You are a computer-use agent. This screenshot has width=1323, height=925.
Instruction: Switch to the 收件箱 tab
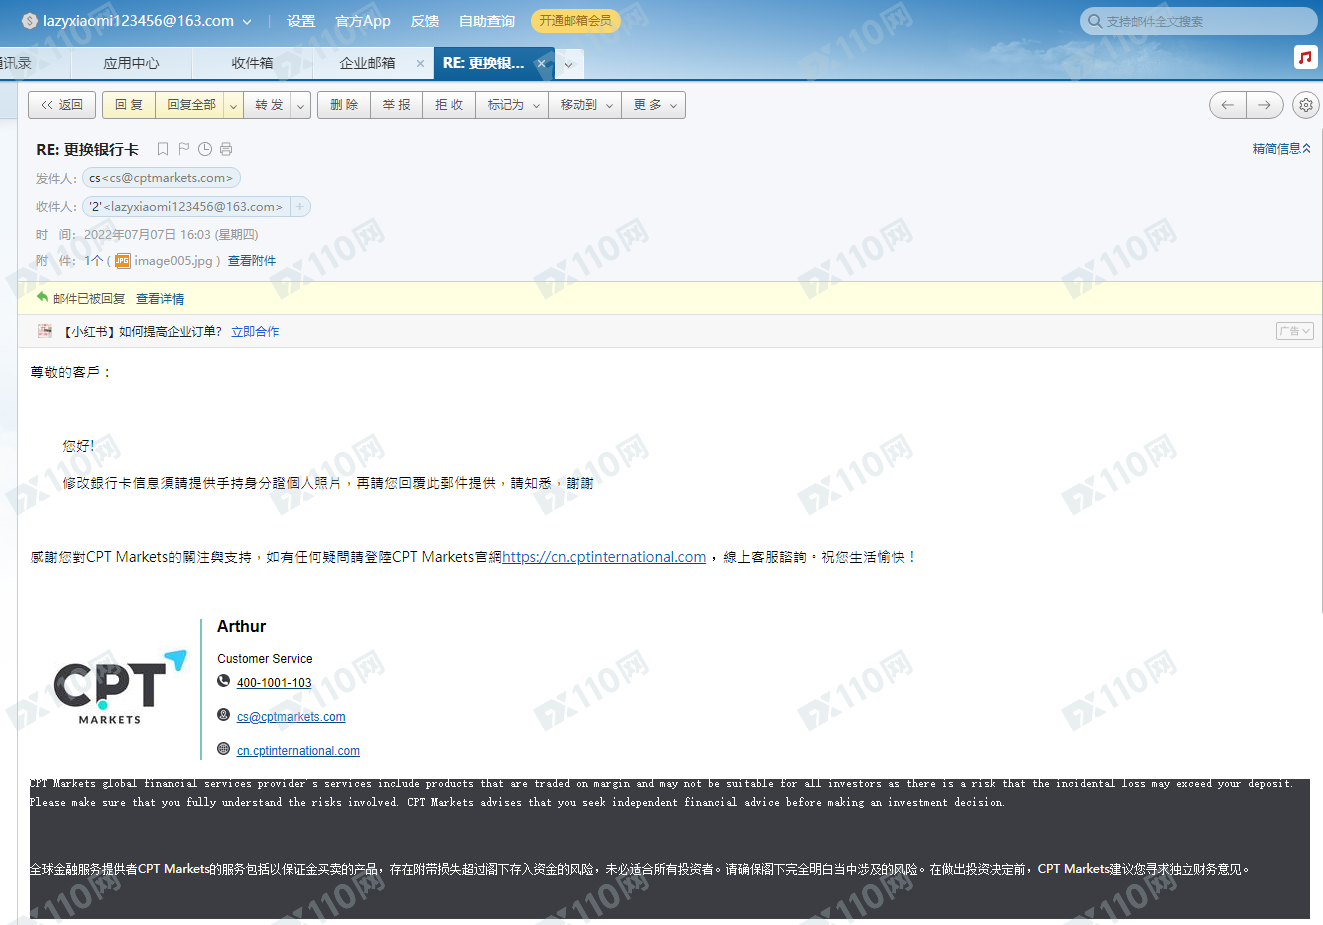tap(252, 63)
